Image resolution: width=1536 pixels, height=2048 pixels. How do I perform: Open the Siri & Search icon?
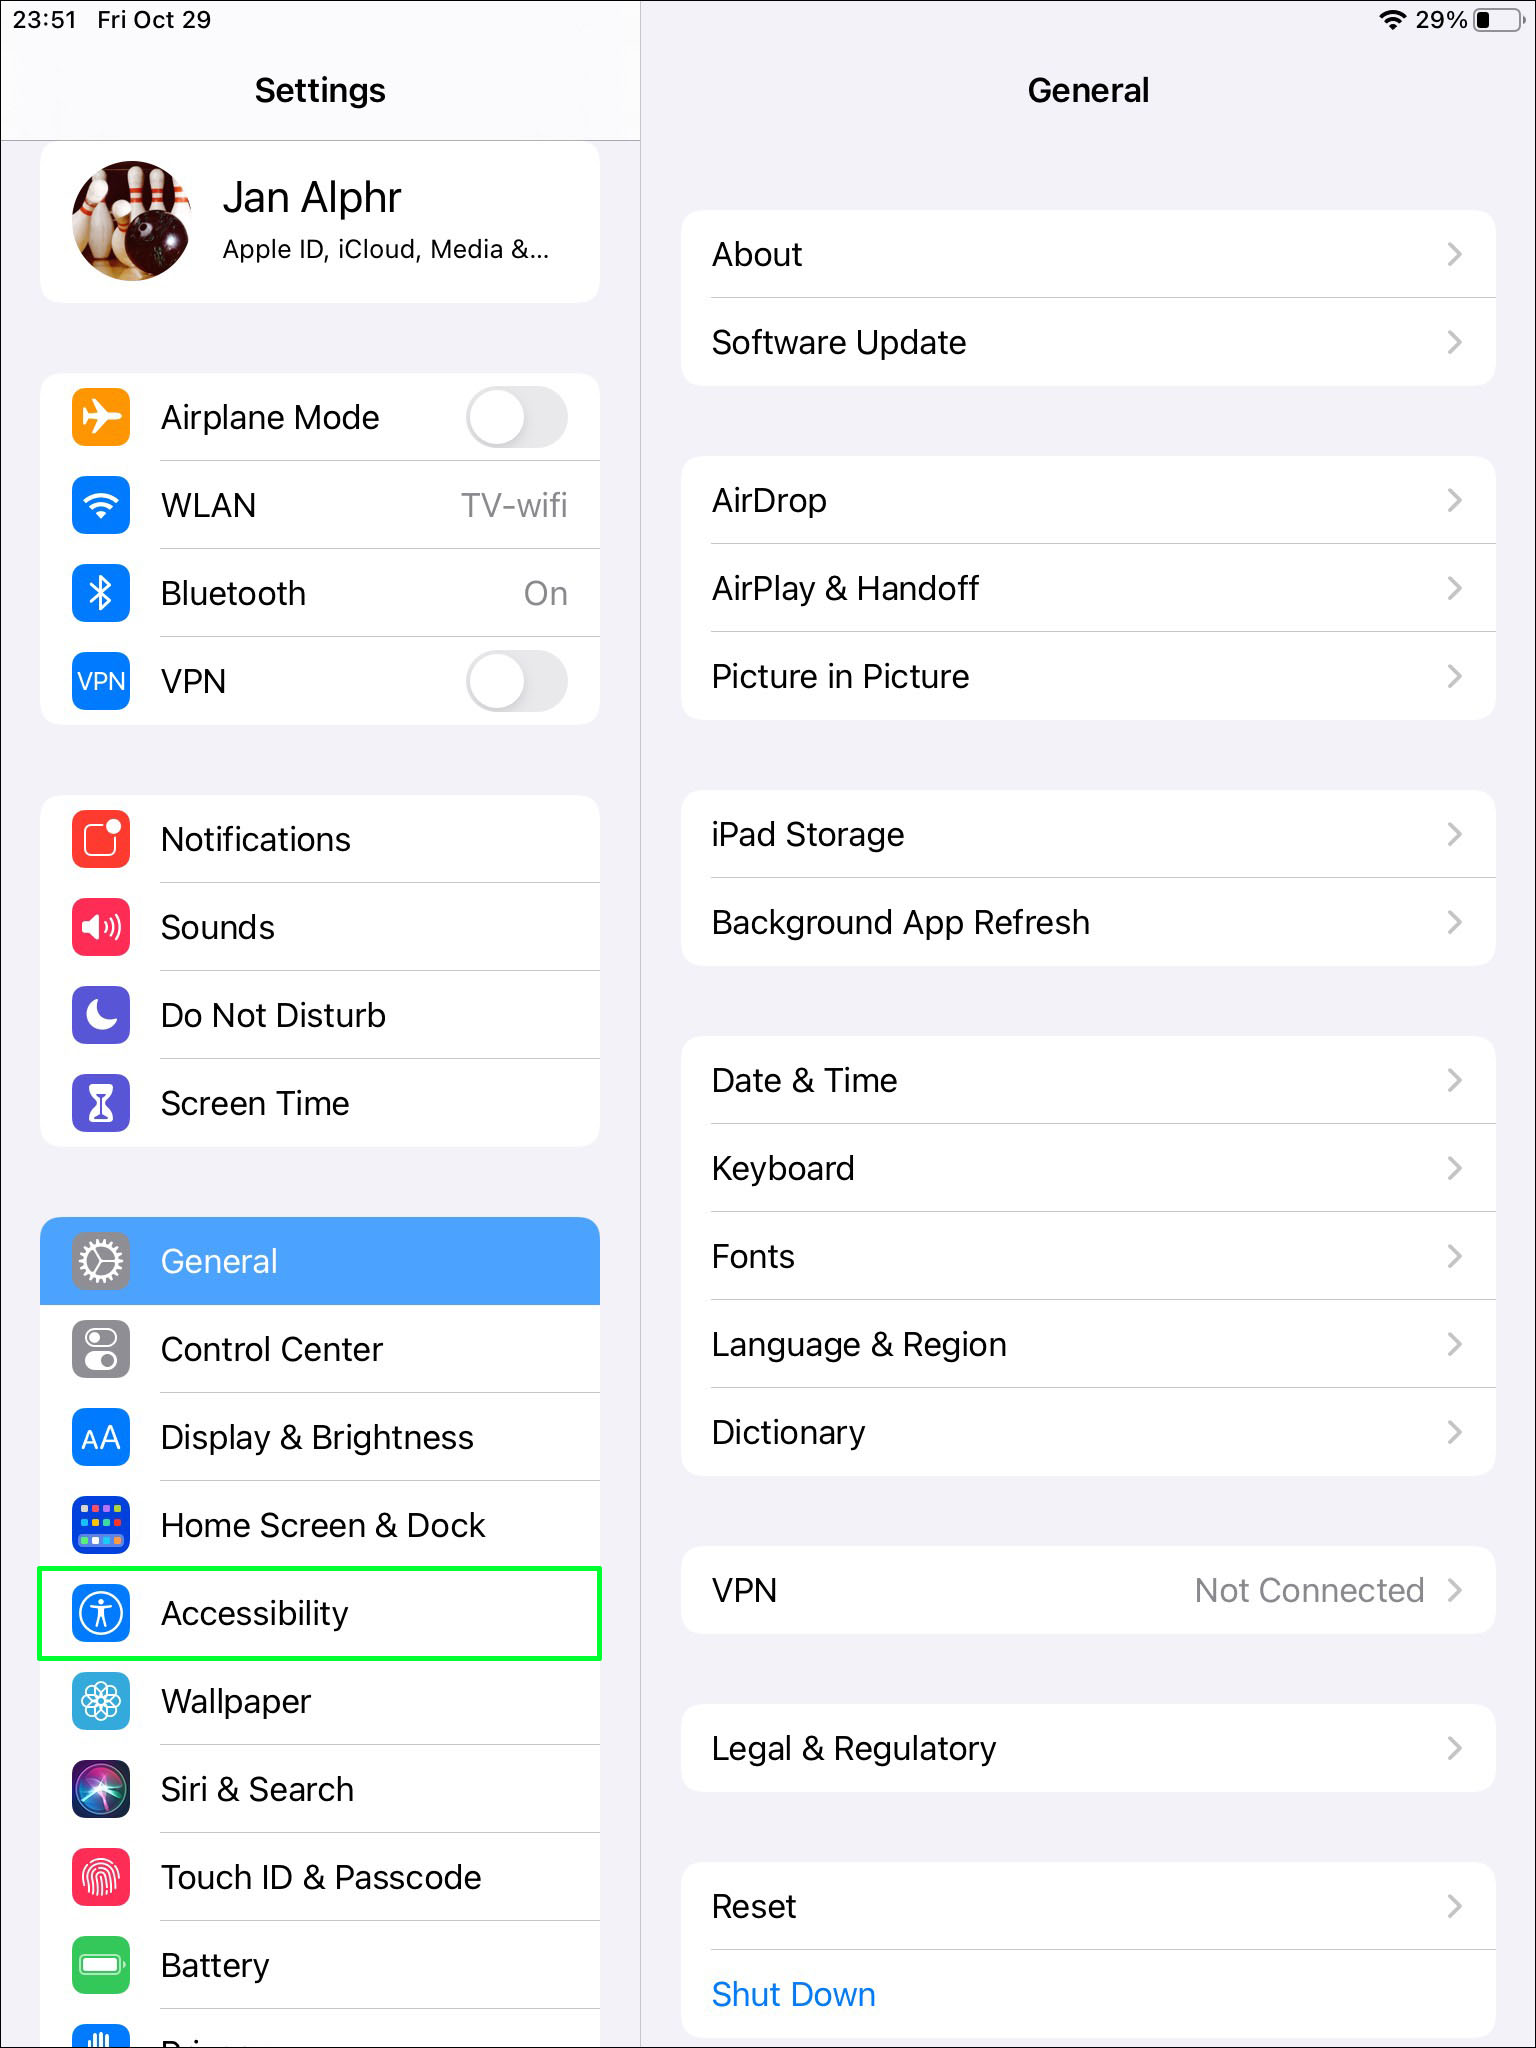[x=101, y=1789]
